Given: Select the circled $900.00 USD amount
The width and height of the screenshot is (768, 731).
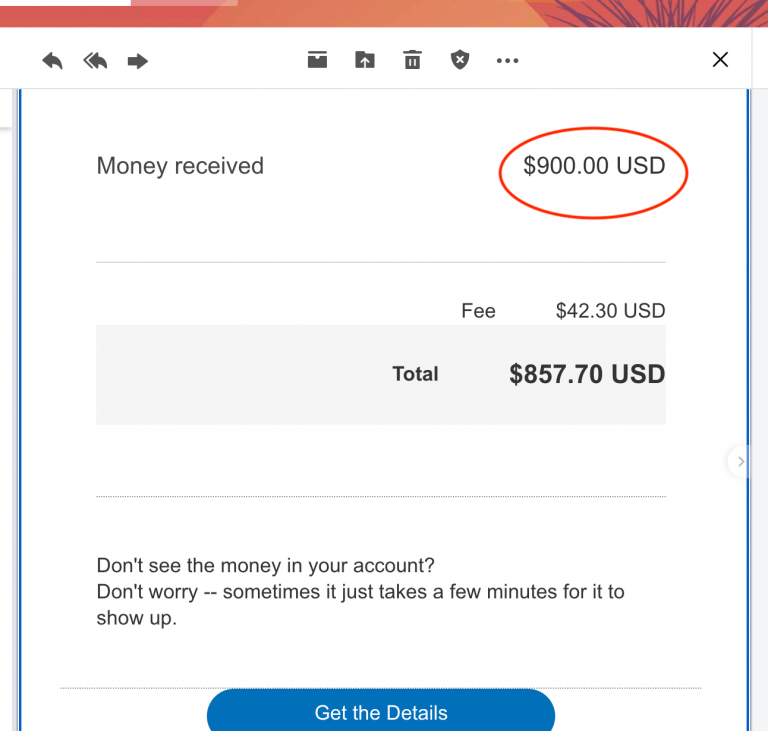Looking at the screenshot, I should point(594,166).
